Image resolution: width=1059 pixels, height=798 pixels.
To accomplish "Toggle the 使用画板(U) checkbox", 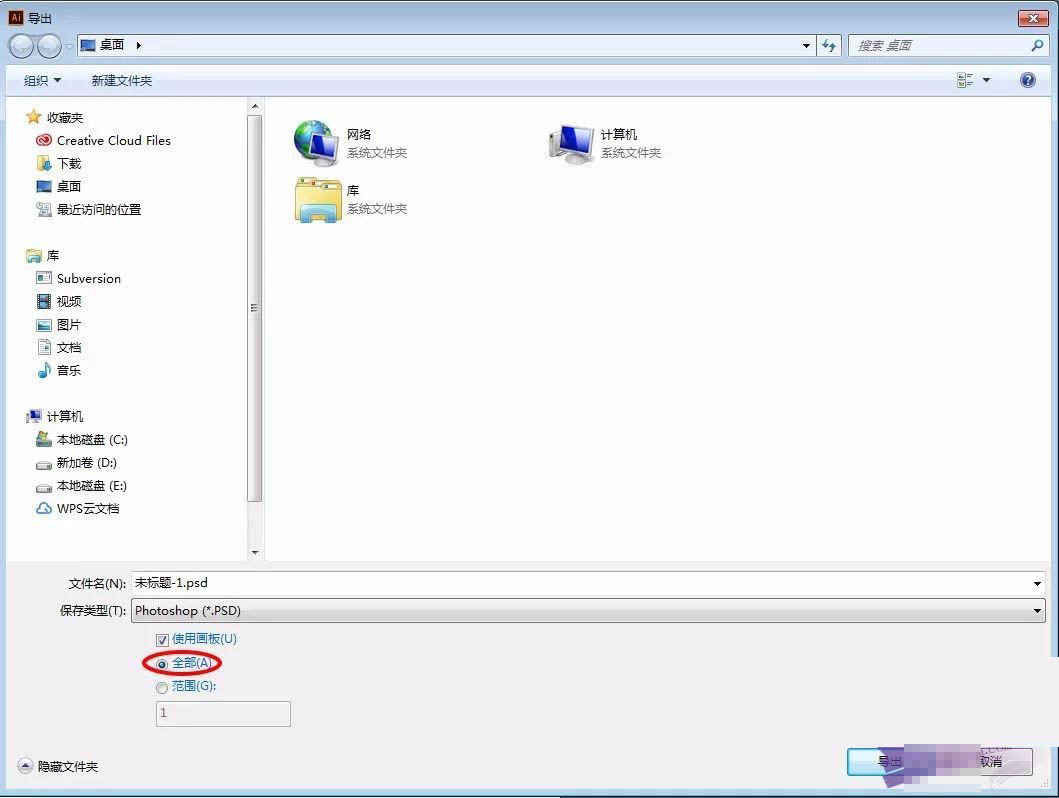I will click(x=162, y=639).
